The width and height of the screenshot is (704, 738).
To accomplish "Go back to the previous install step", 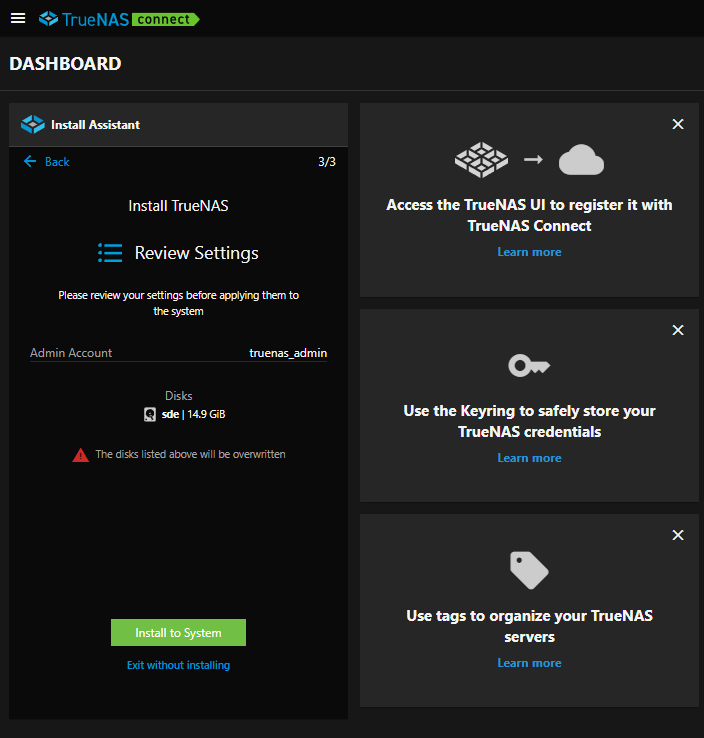I will 47,162.
